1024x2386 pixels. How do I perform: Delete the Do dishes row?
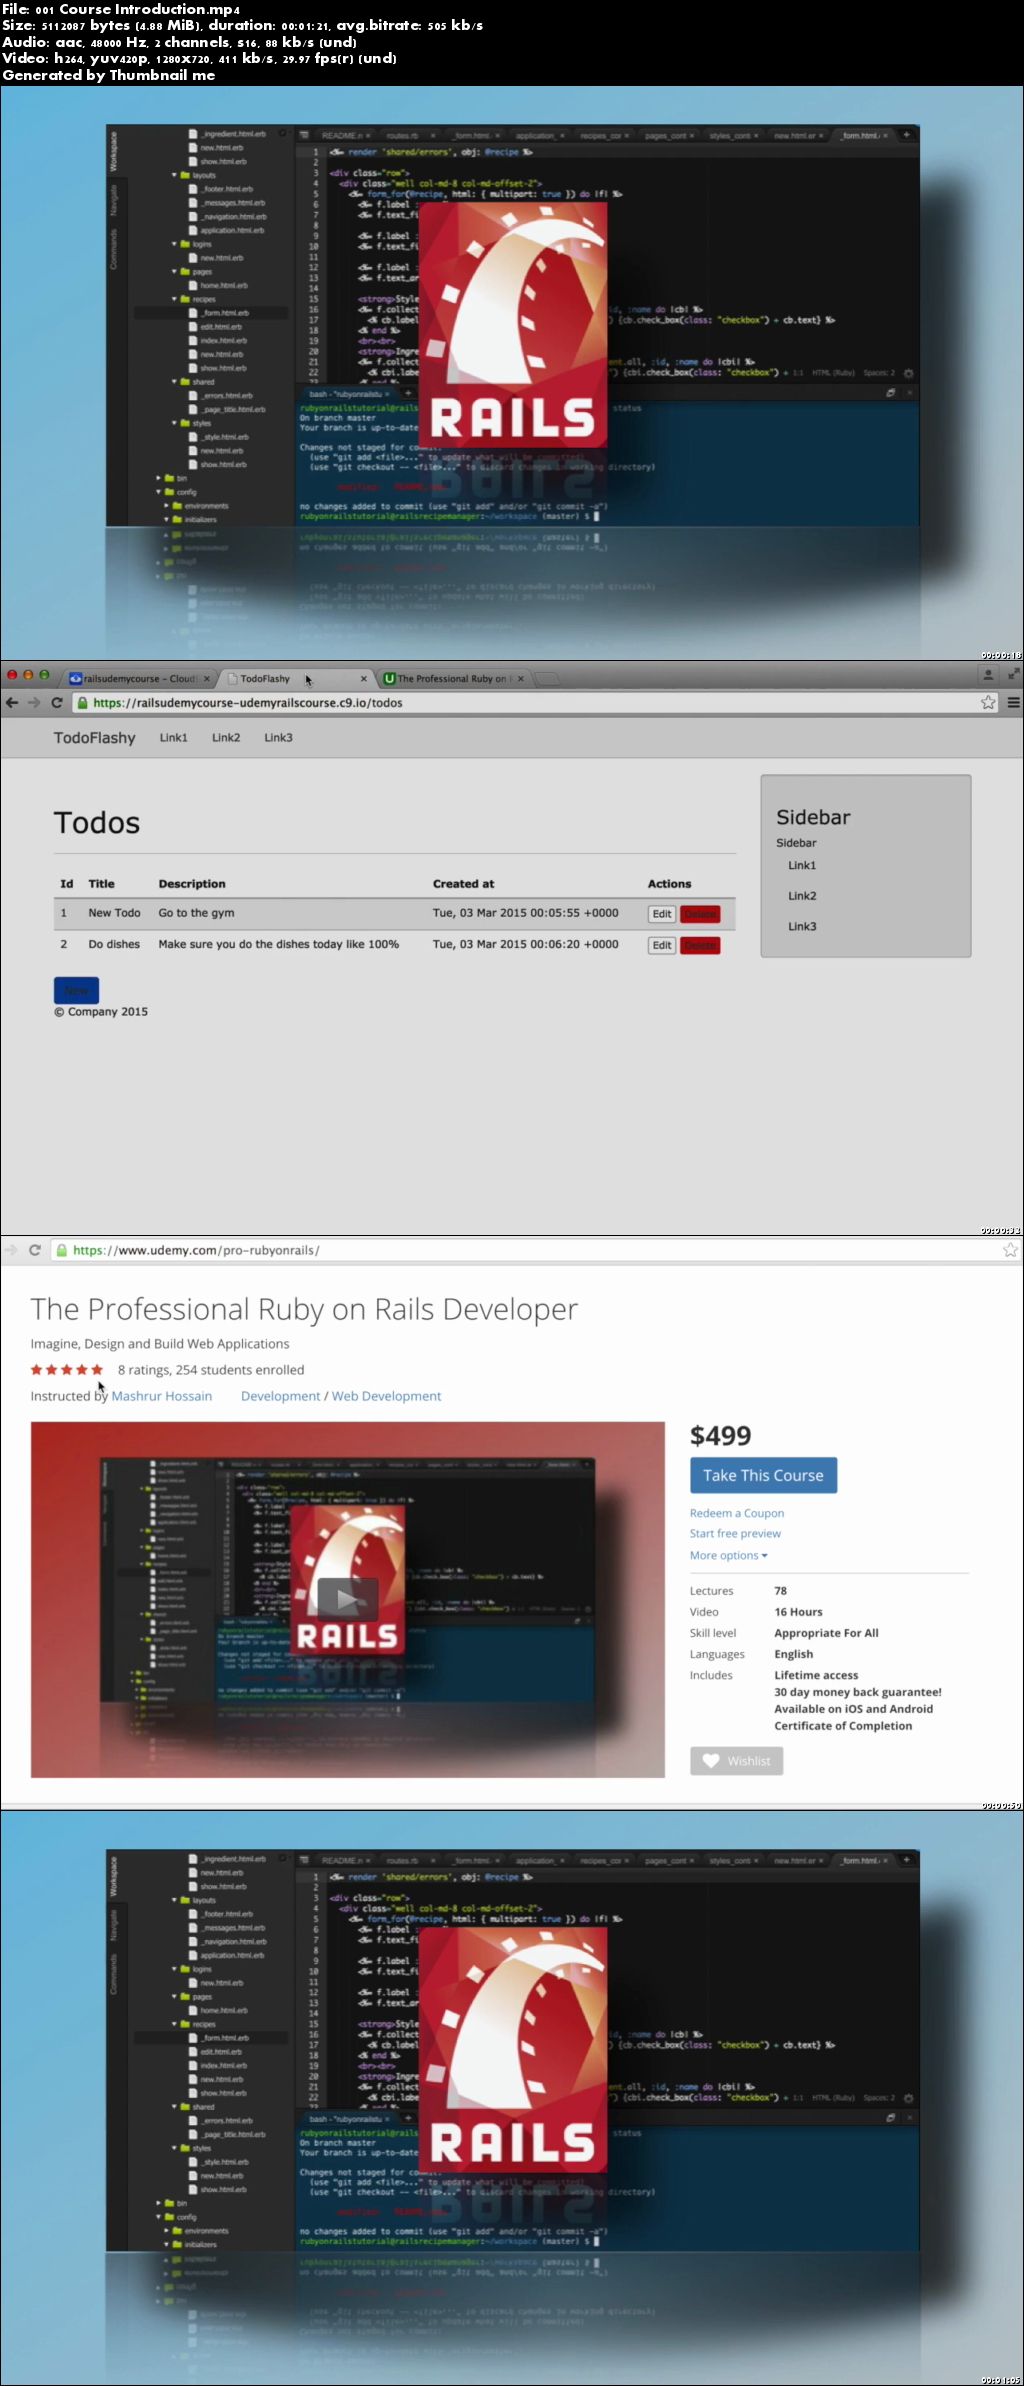tap(700, 945)
